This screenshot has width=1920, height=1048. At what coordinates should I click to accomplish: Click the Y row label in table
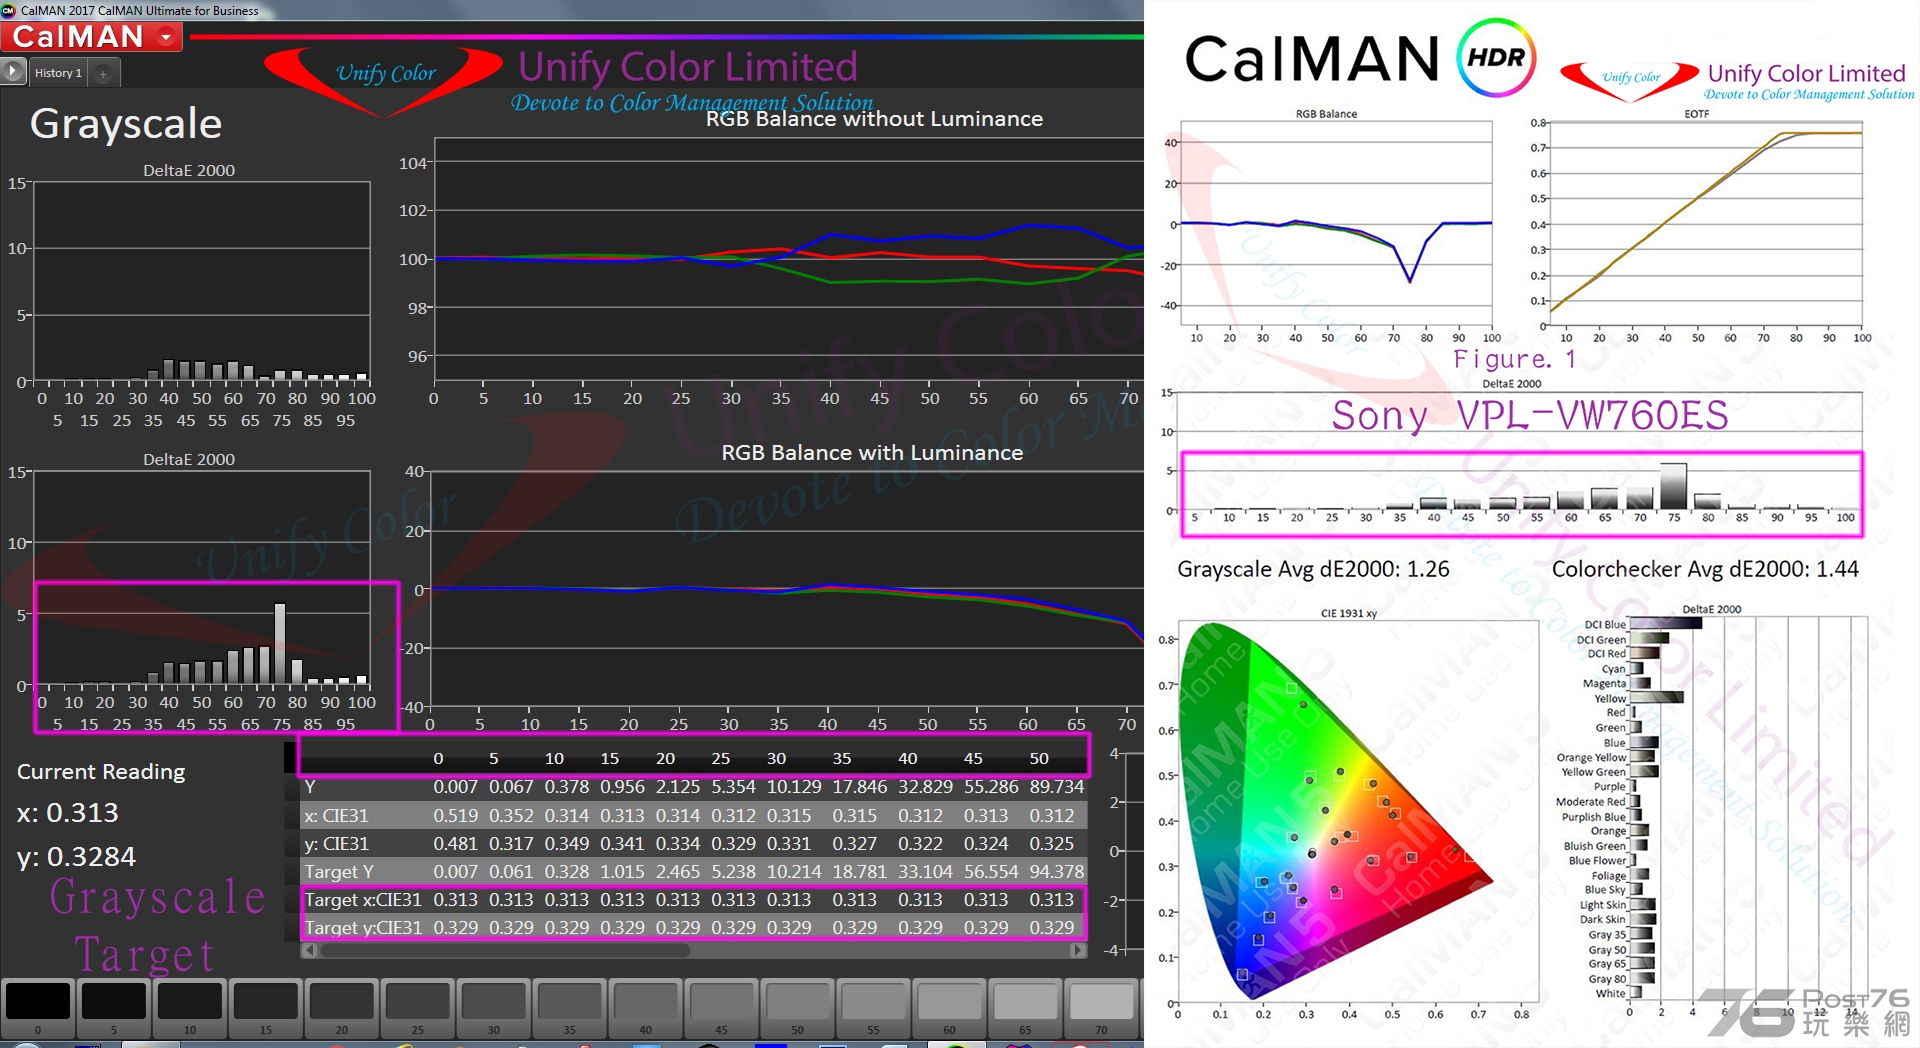310,787
